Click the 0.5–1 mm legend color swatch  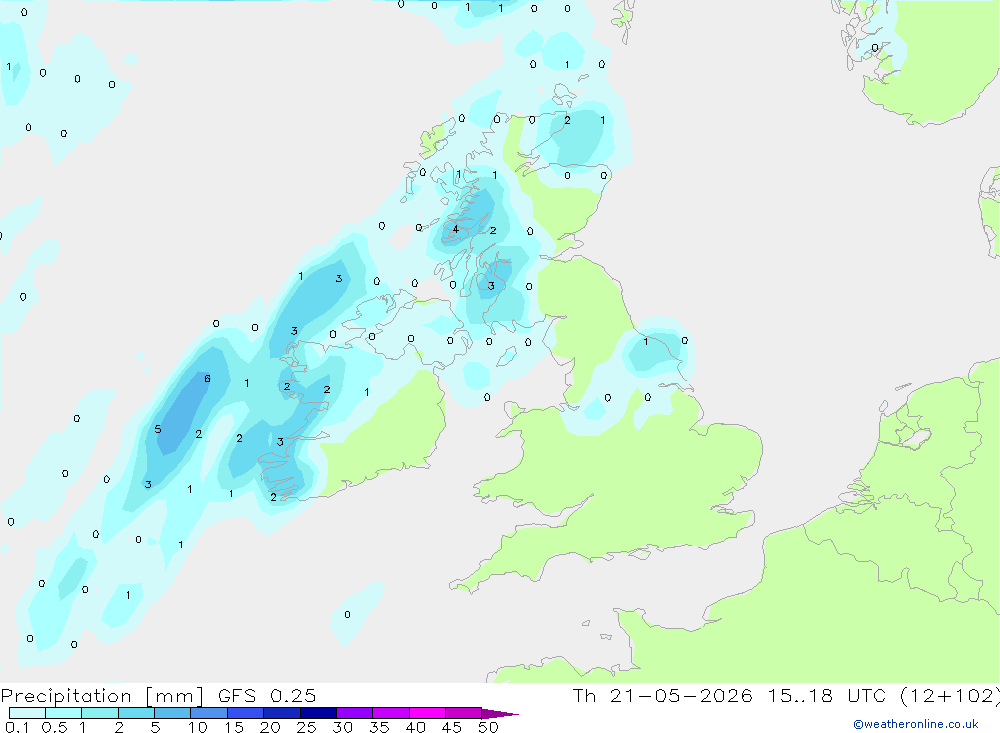pyautogui.click(x=63, y=713)
